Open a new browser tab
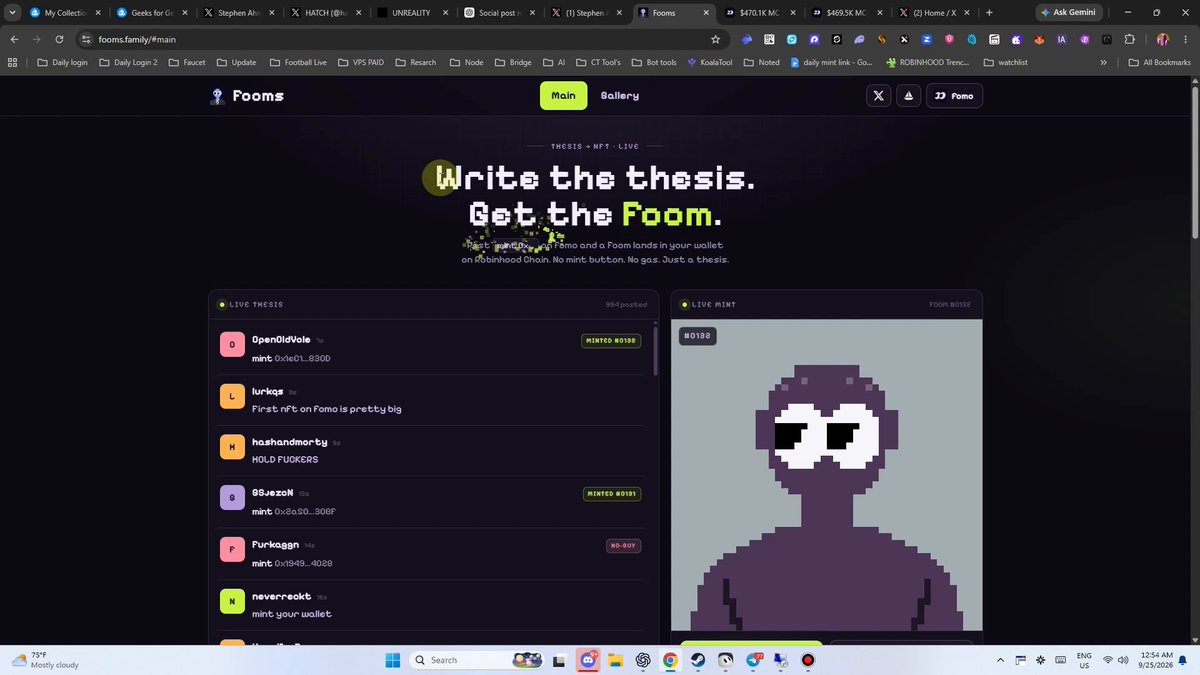This screenshot has height=675, width=1200. (x=989, y=13)
